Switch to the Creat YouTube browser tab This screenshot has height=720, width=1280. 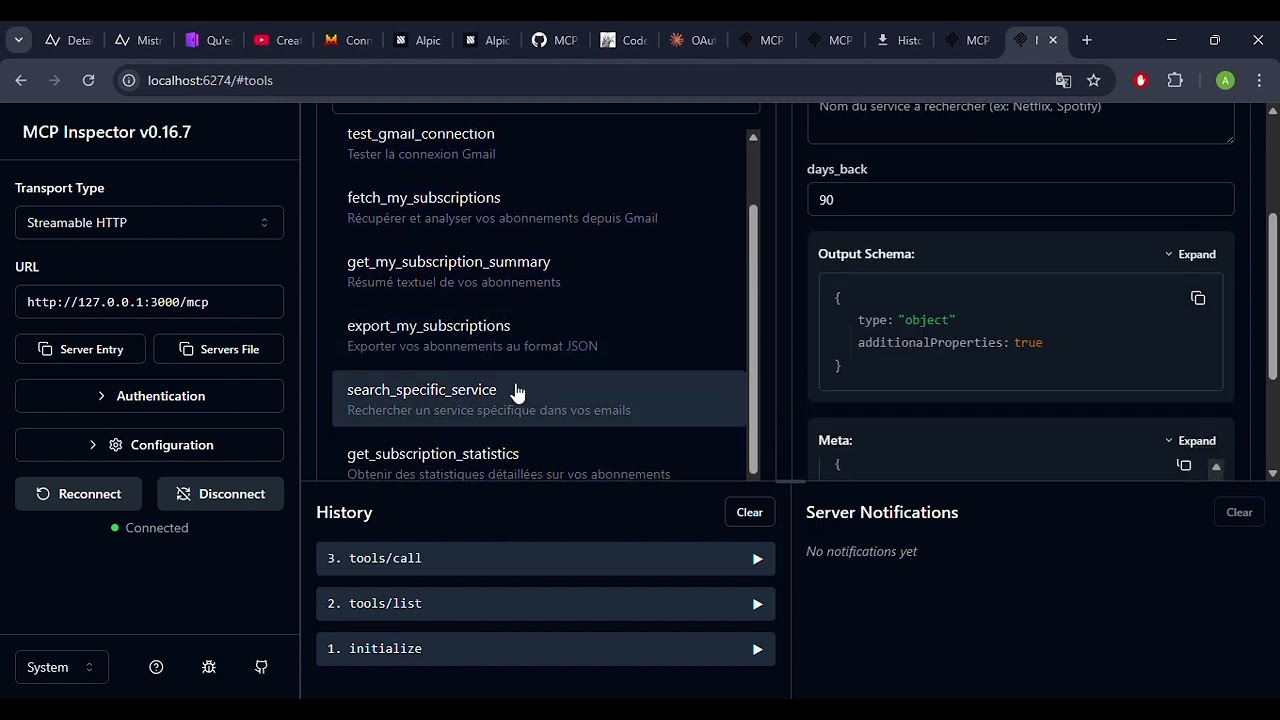[x=278, y=40]
